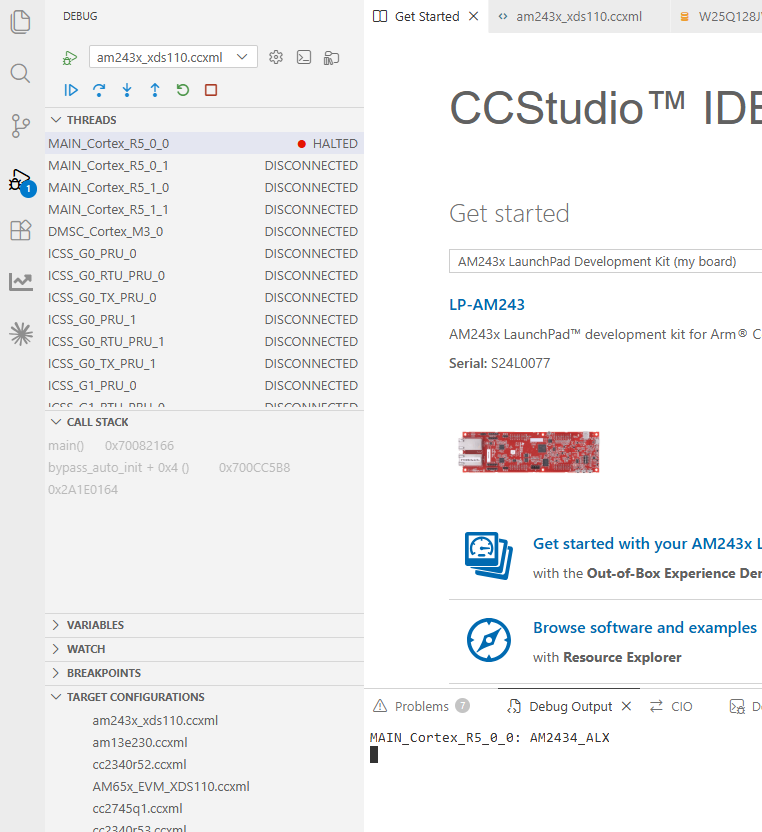This screenshot has width=762, height=832.
Task: Collapse the CALL STACK section
Action: 204,422
